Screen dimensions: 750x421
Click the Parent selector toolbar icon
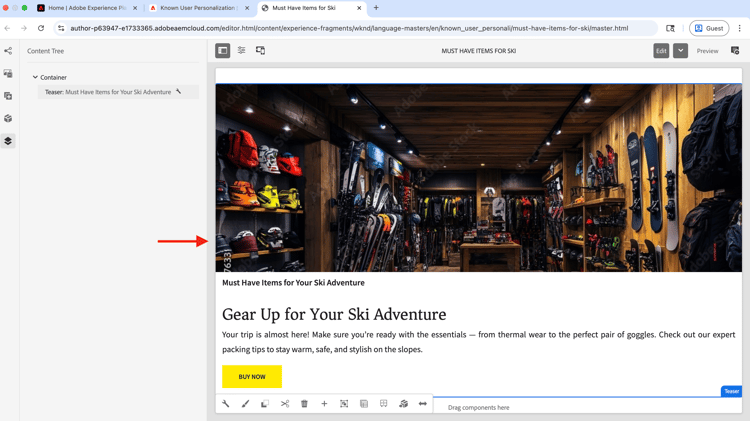pos(364,404)
